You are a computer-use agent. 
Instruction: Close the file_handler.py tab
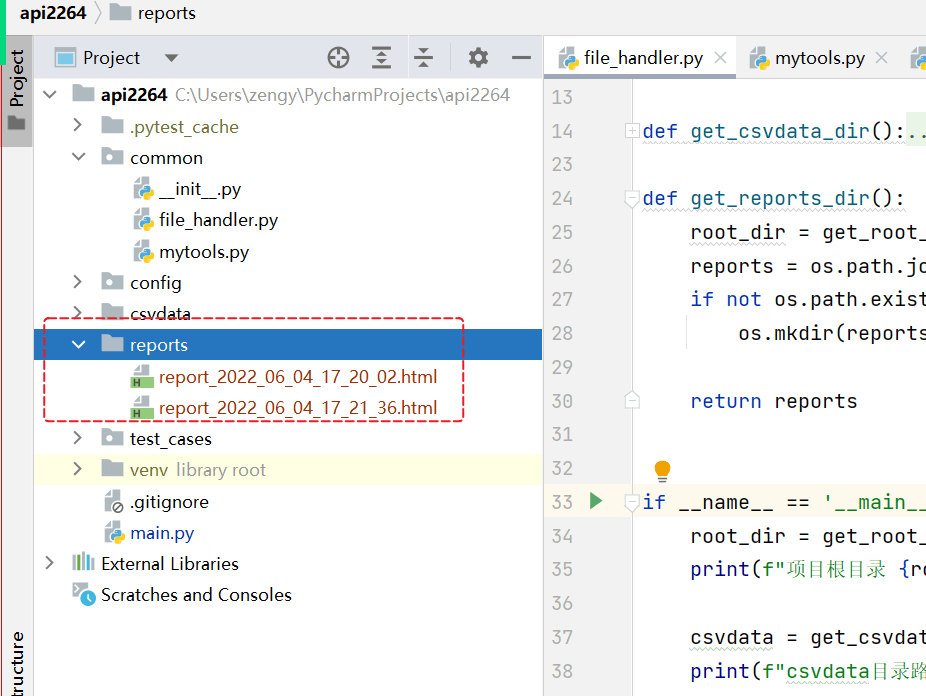[720, 58]
